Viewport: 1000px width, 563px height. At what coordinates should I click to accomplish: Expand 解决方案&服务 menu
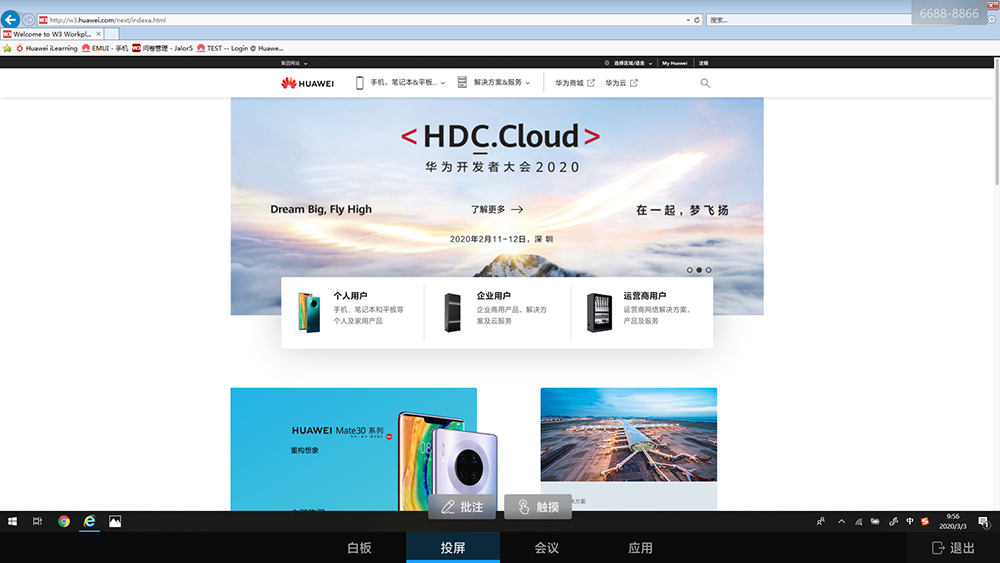click(494, 82)
